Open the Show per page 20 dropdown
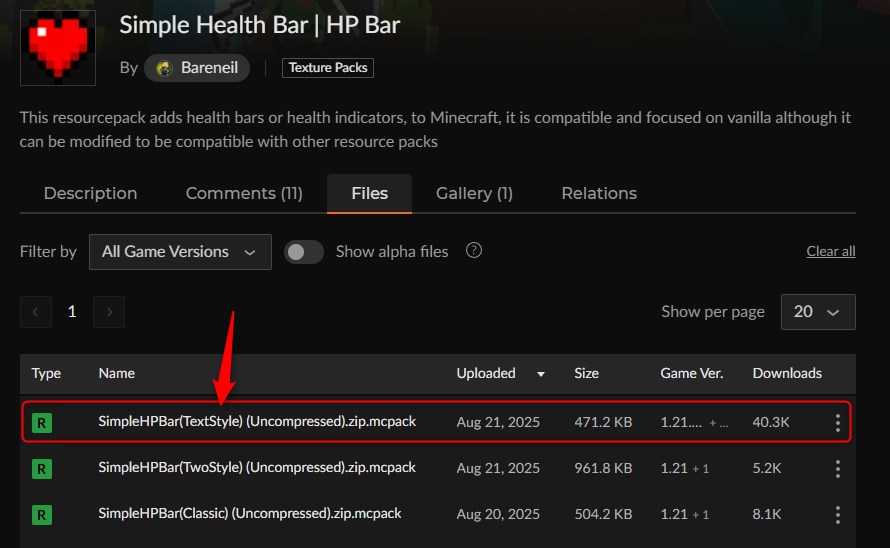 tap(818, 312)
